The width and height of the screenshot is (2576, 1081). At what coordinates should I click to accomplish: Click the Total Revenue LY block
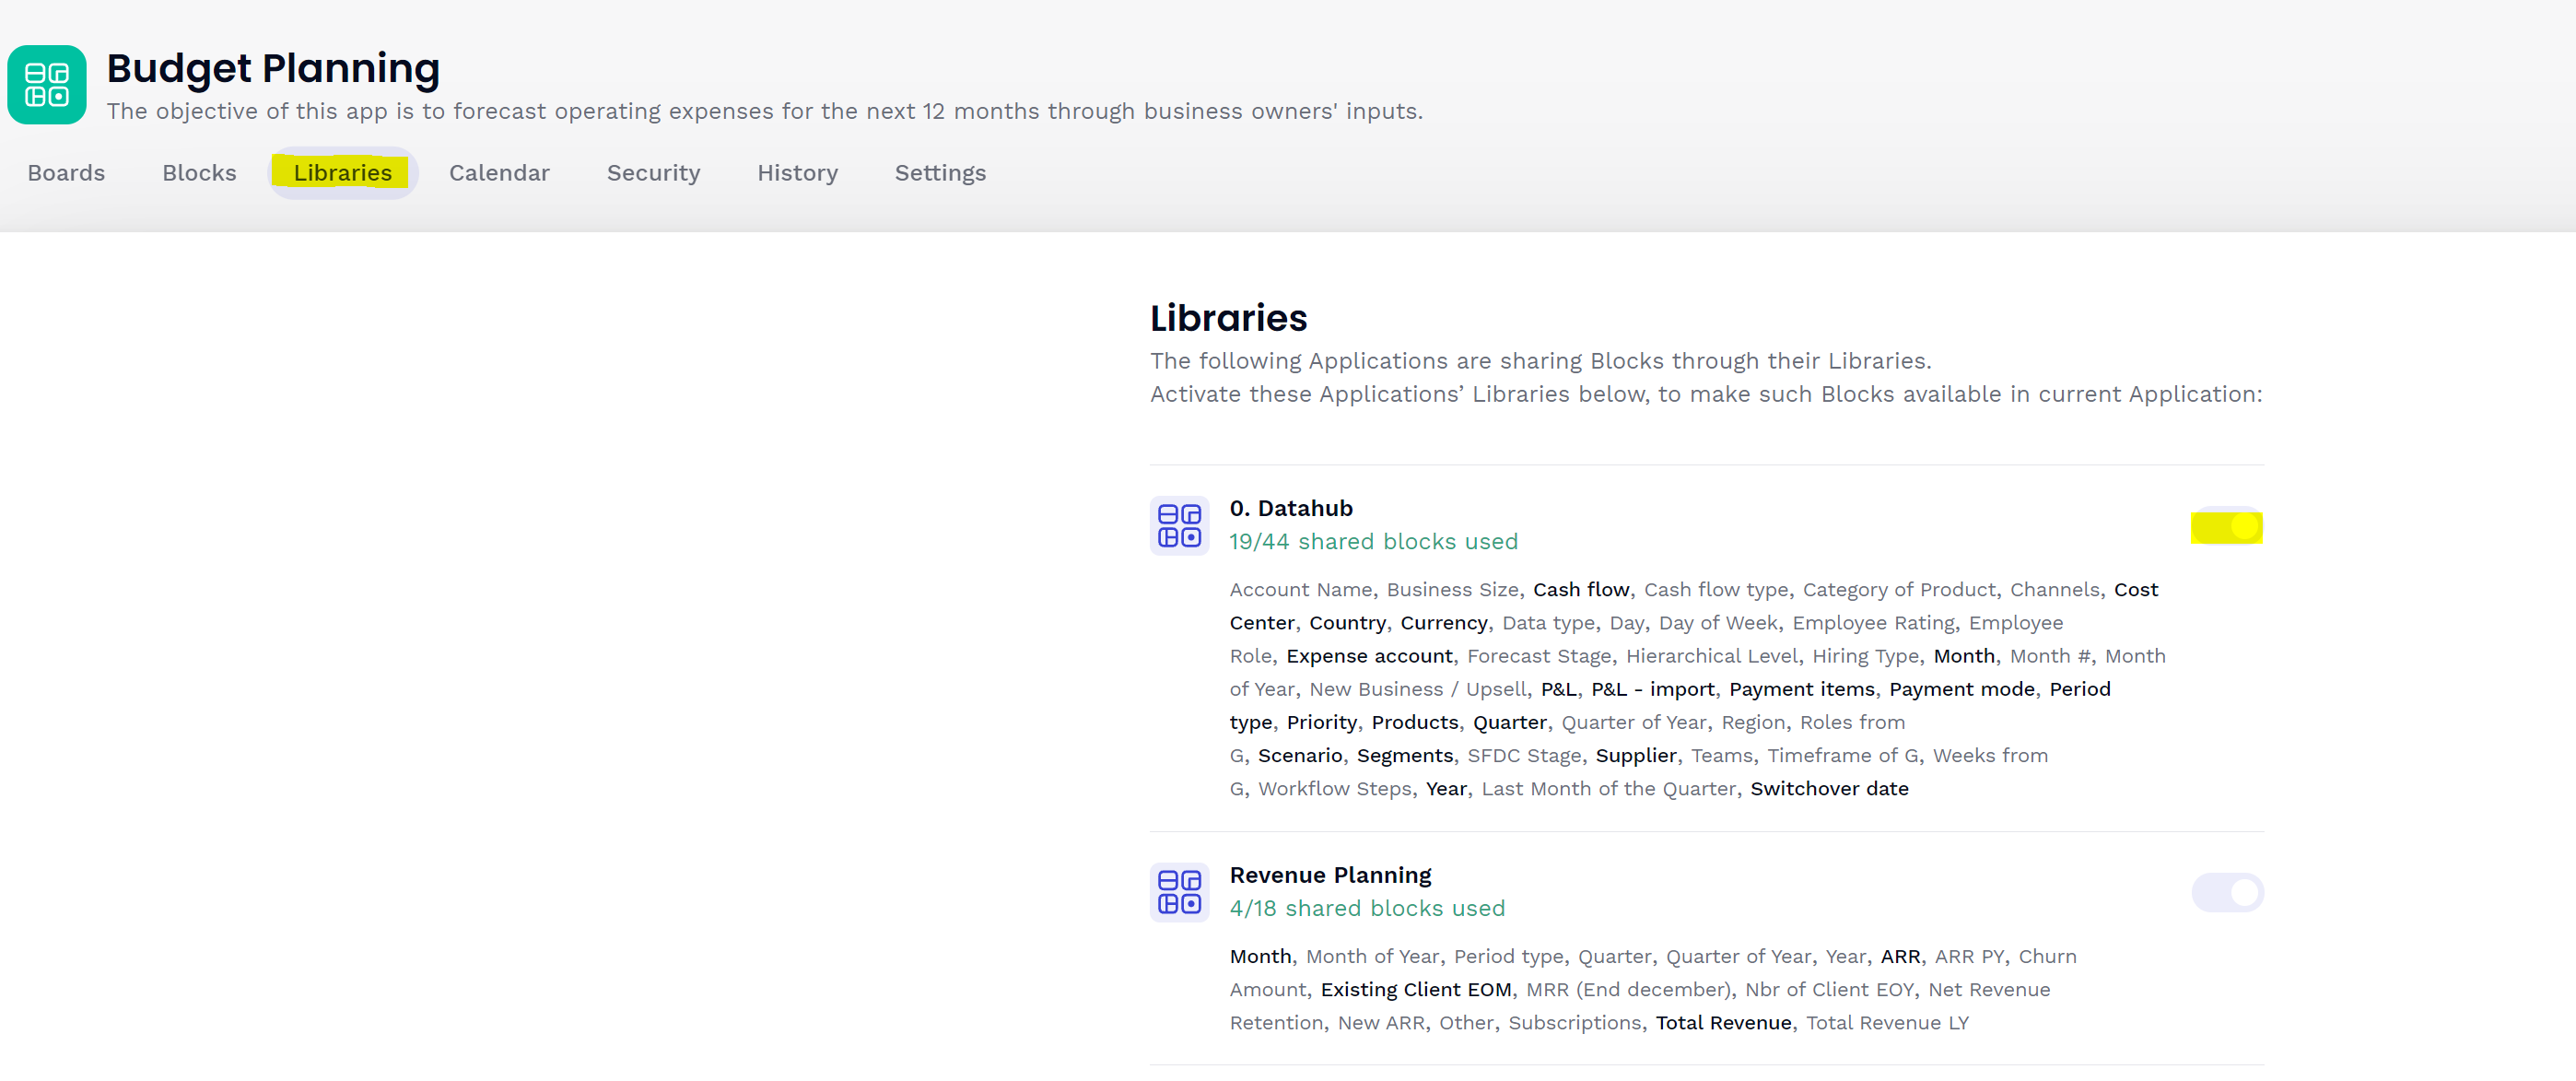(1887, 1022)
